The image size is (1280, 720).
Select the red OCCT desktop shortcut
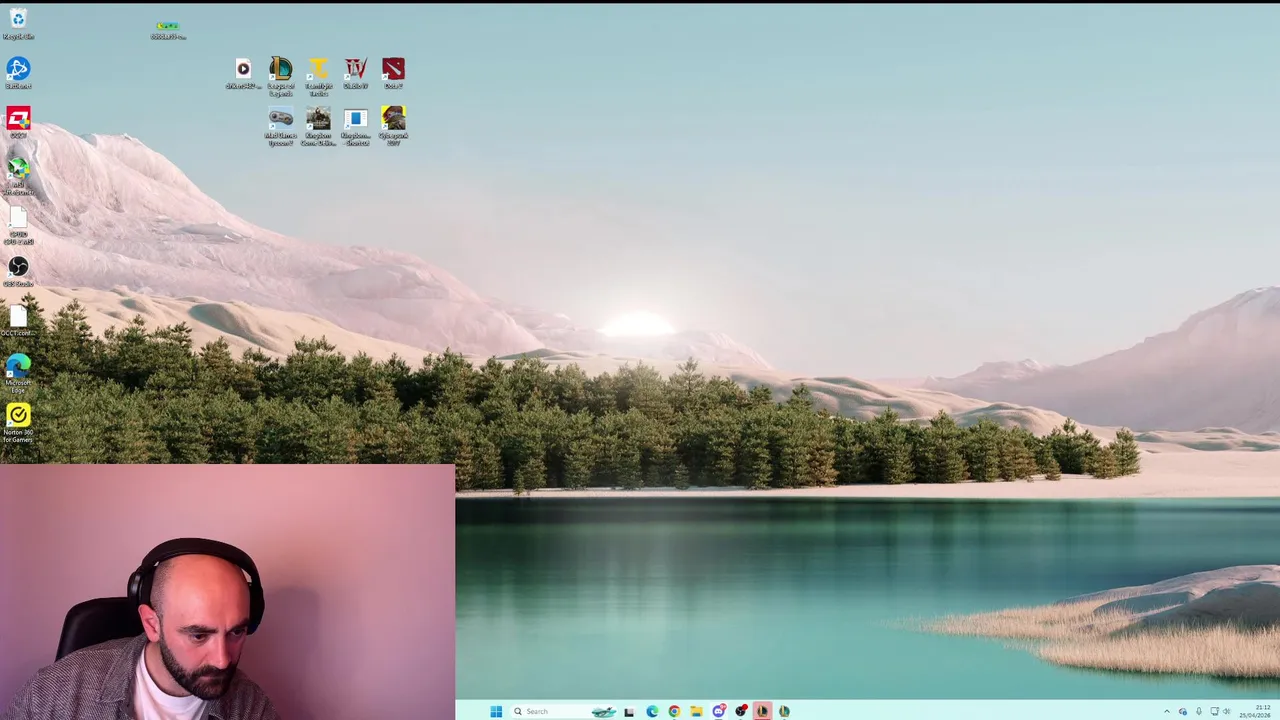click(18, 122)
